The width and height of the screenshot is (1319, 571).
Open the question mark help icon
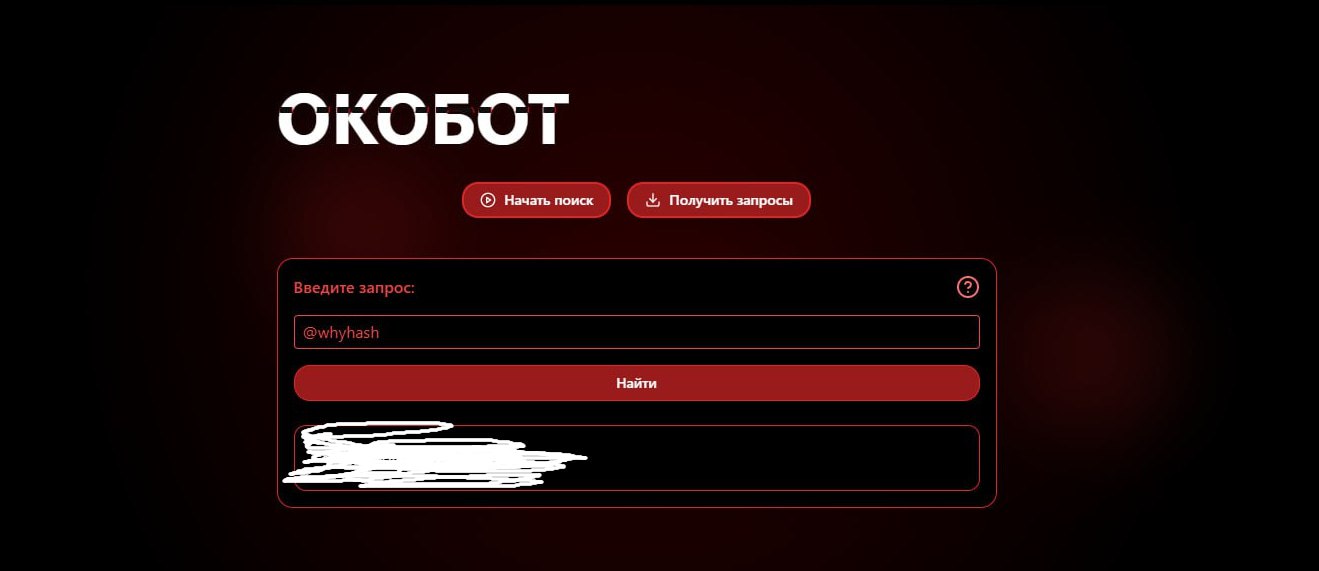pos(968,287)
